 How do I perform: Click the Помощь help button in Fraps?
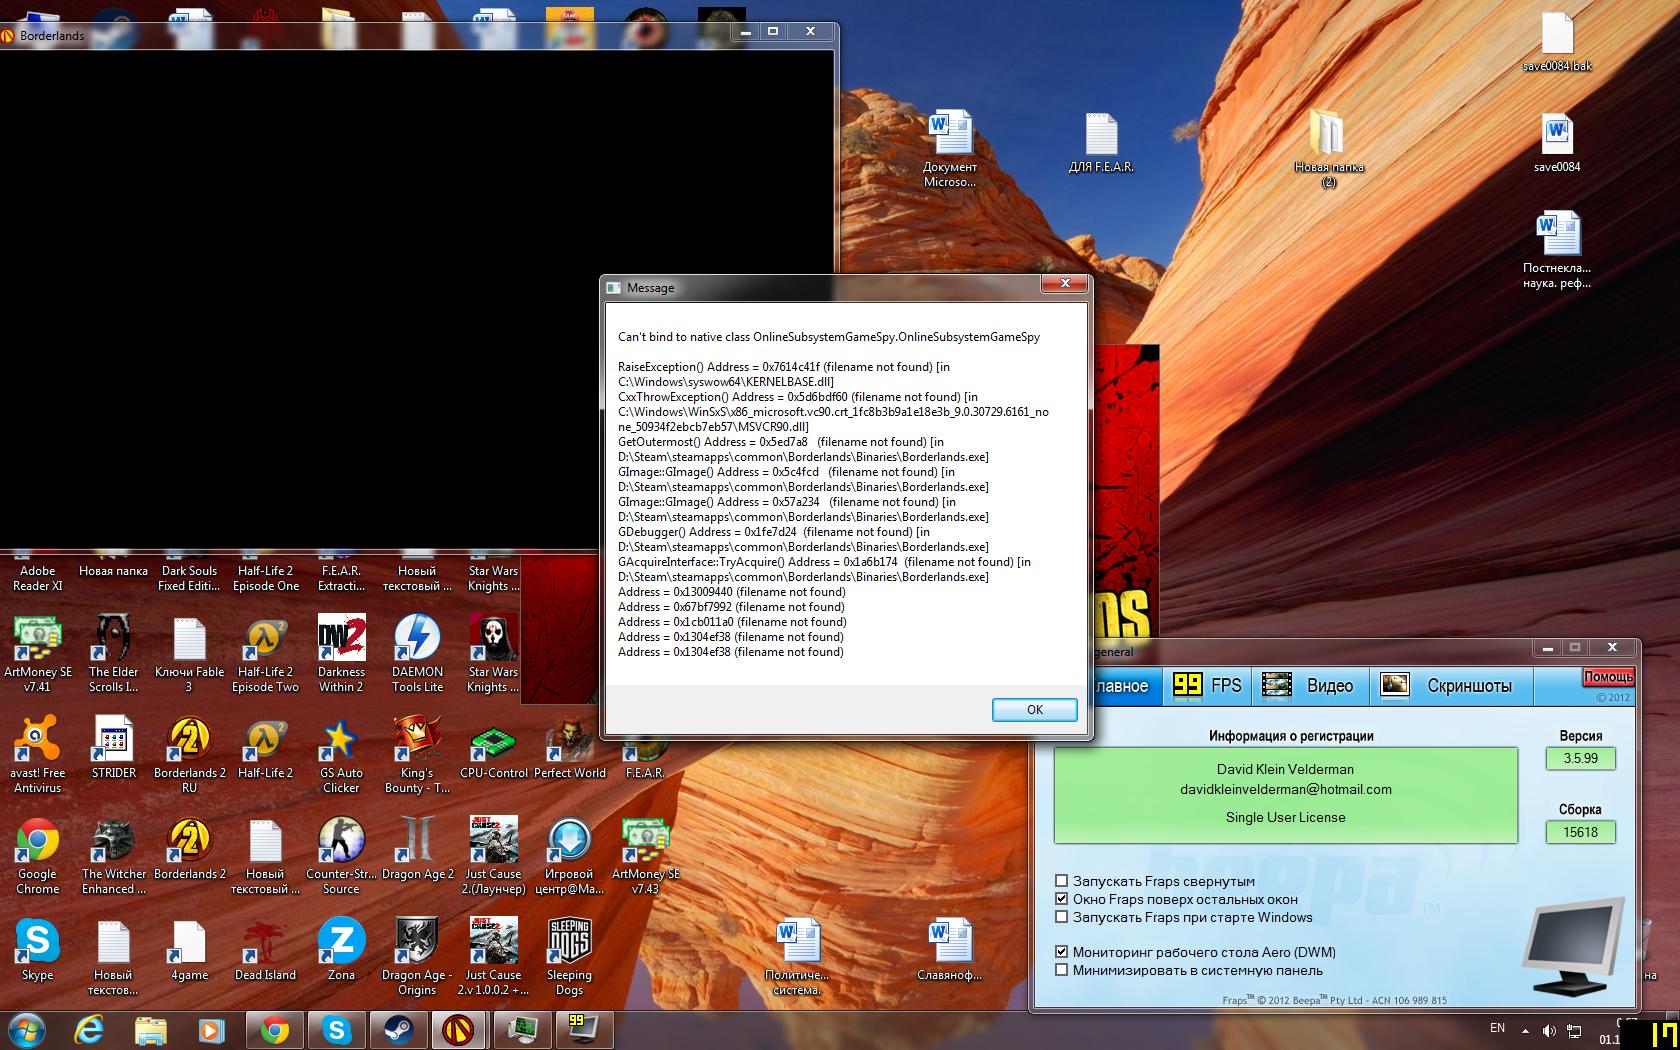coord(1608,677)
